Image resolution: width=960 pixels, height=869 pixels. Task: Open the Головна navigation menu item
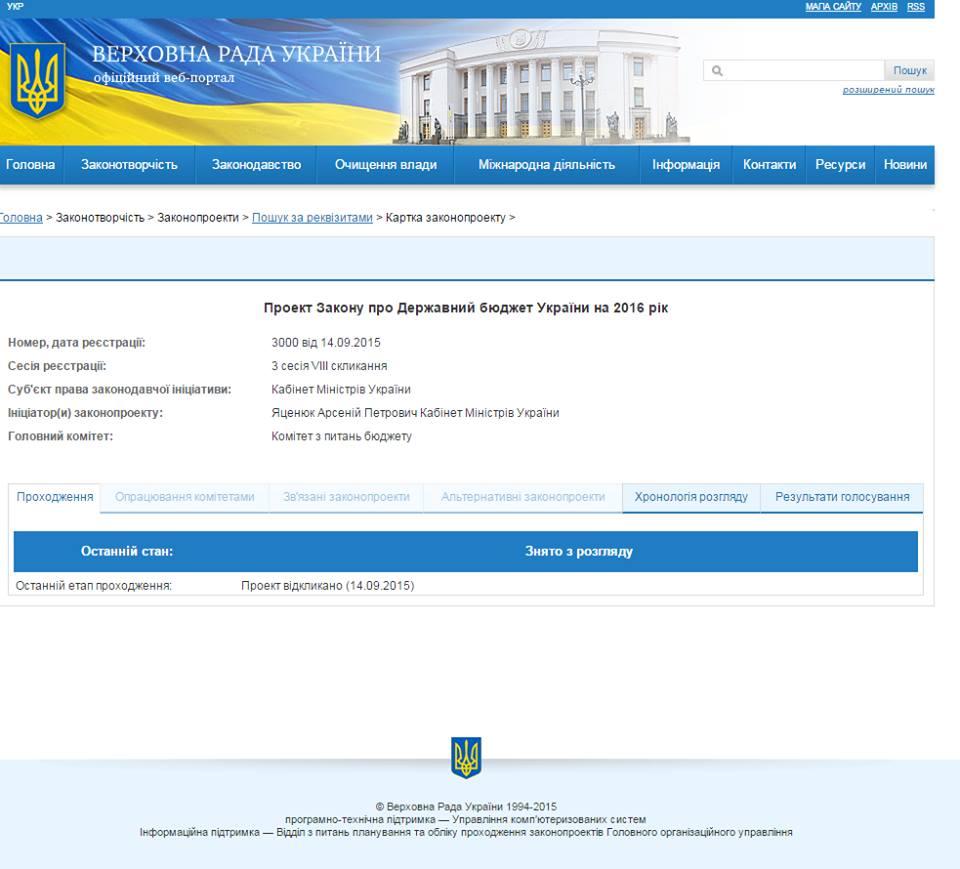click(x=30, y=165)
